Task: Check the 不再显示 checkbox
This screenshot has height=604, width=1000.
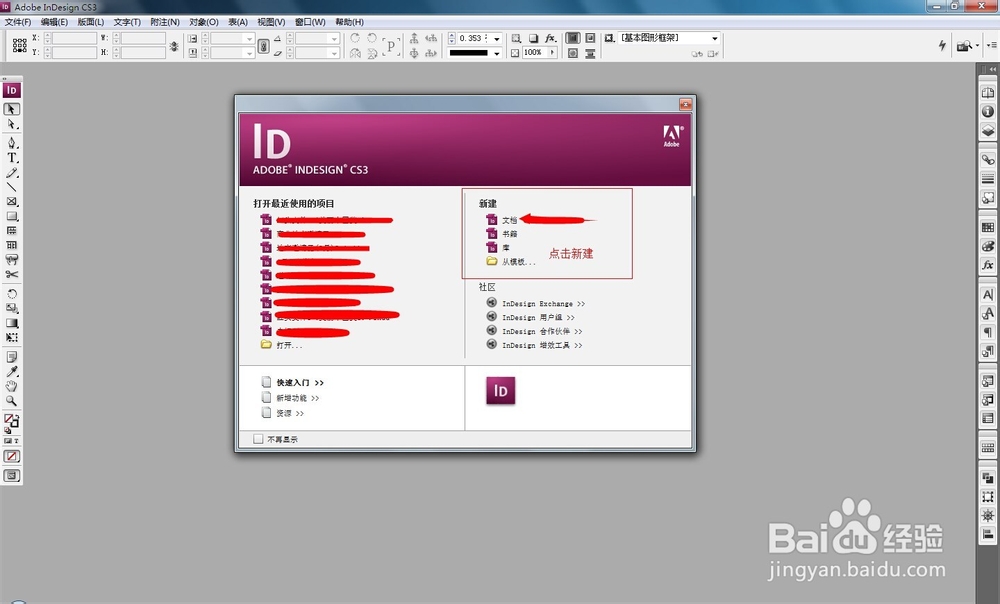Action: click(258, 439)
